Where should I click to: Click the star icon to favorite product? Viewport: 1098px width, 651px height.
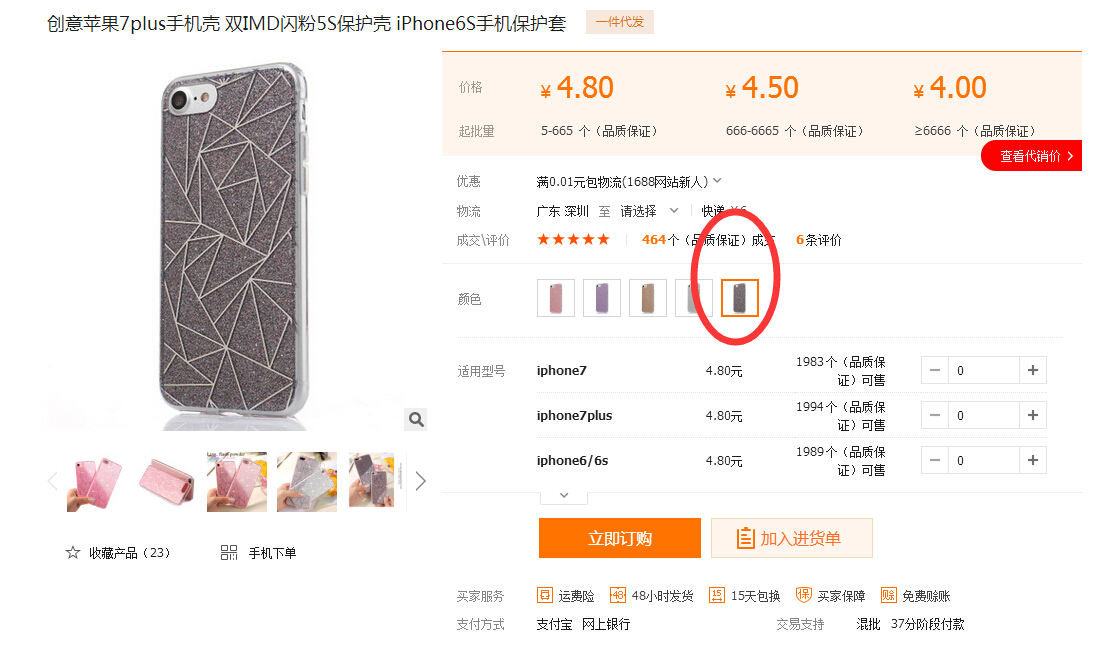point(73,553)
